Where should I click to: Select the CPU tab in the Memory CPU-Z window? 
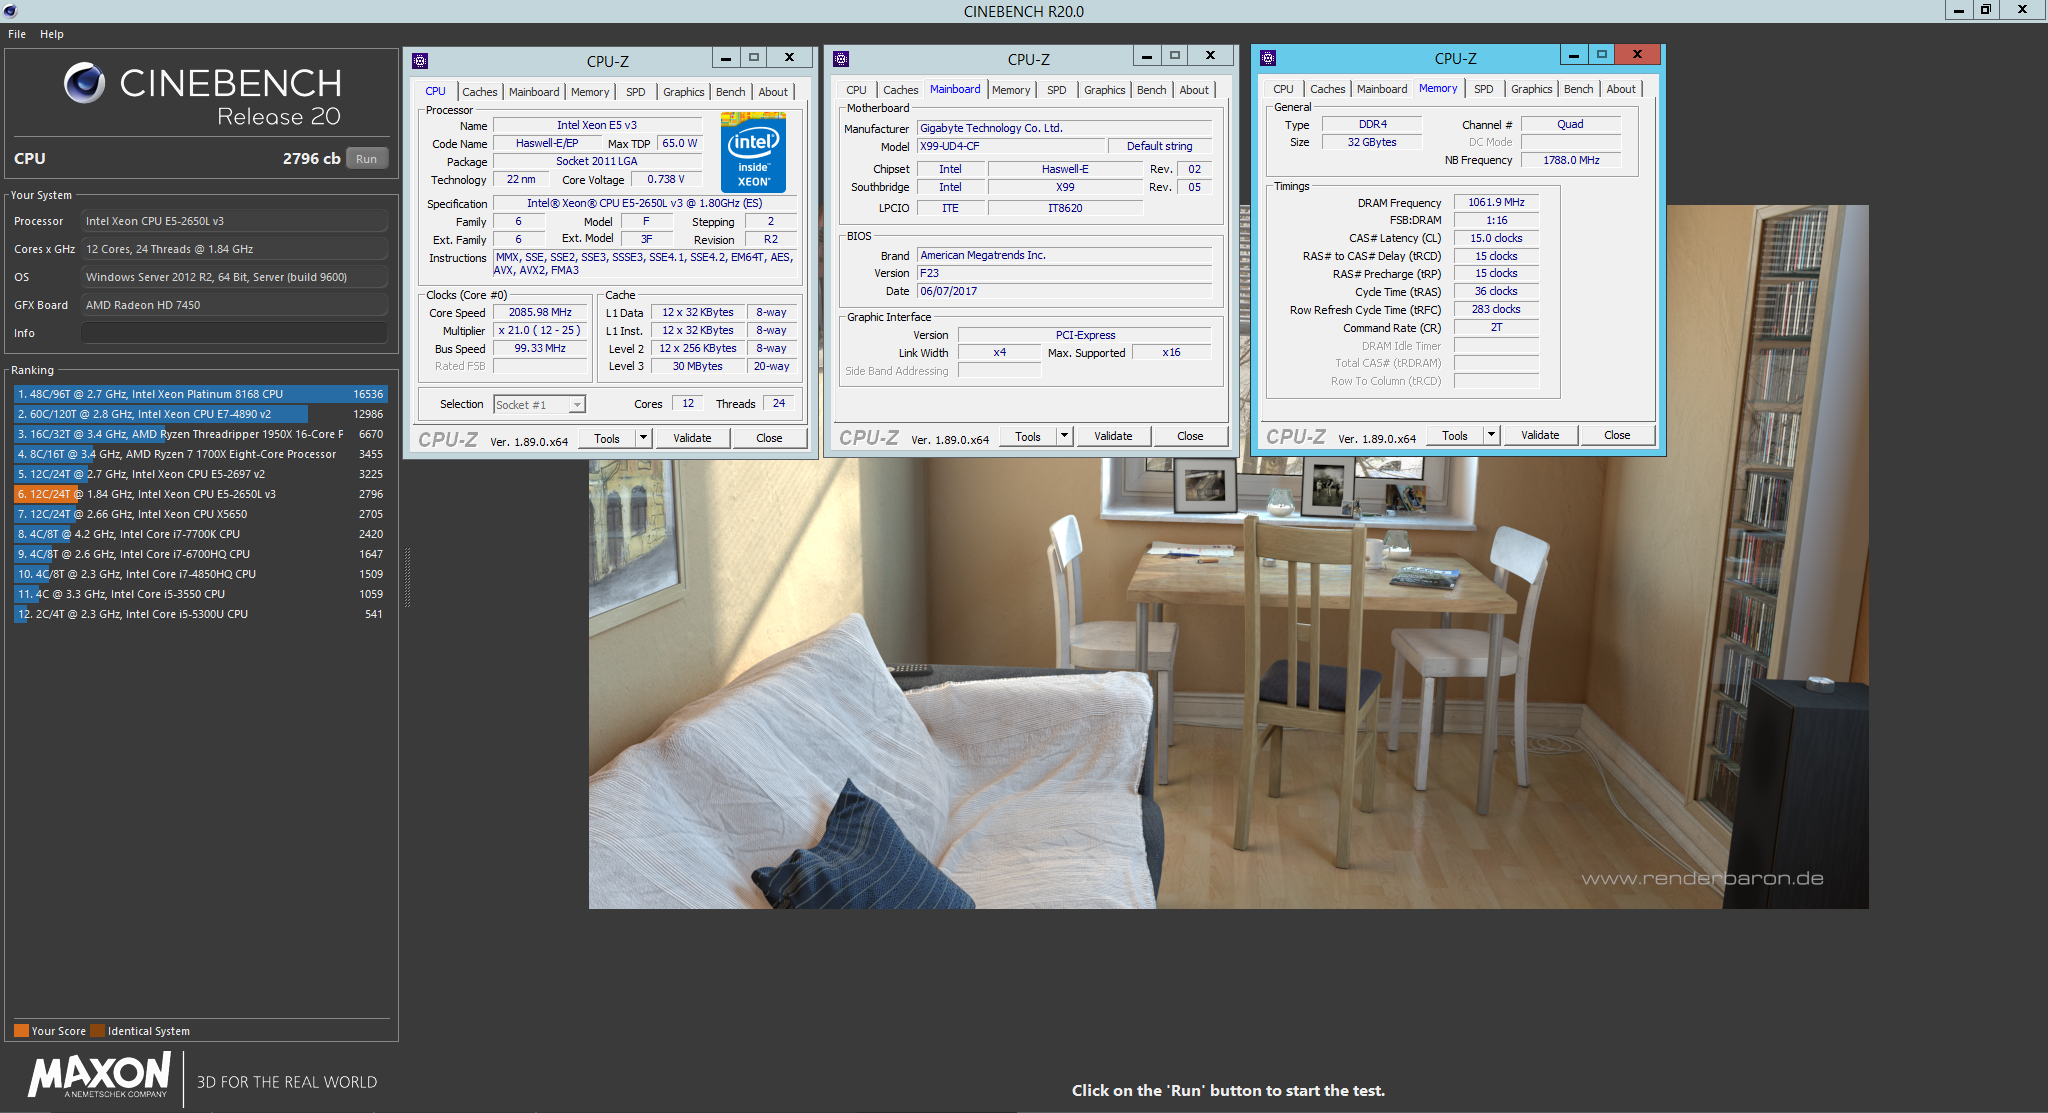1284,89
